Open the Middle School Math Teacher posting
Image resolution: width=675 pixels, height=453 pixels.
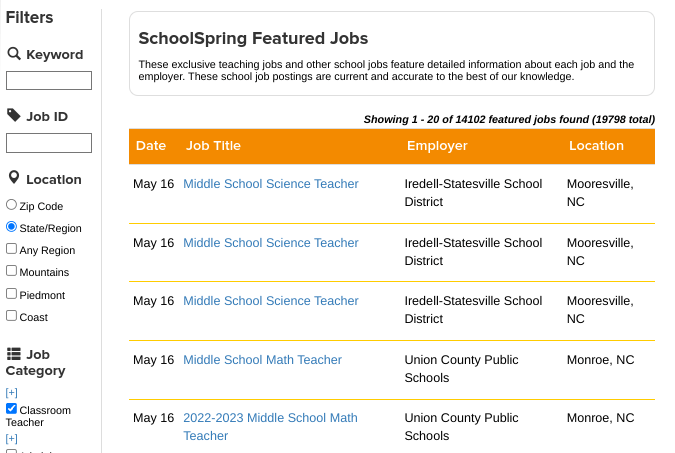(262, 360)
